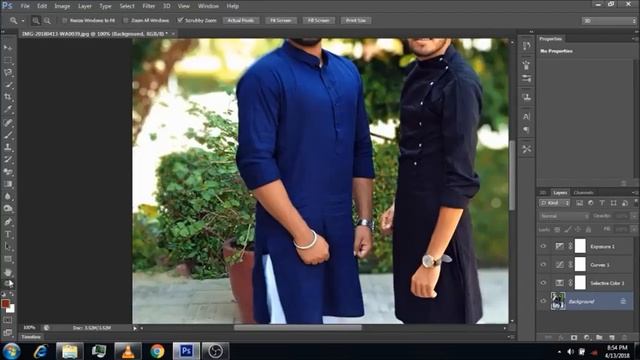Click the horizontal canvas scrollbar
The width and height of the screenshot is (640, 360).
coord(298,328)
